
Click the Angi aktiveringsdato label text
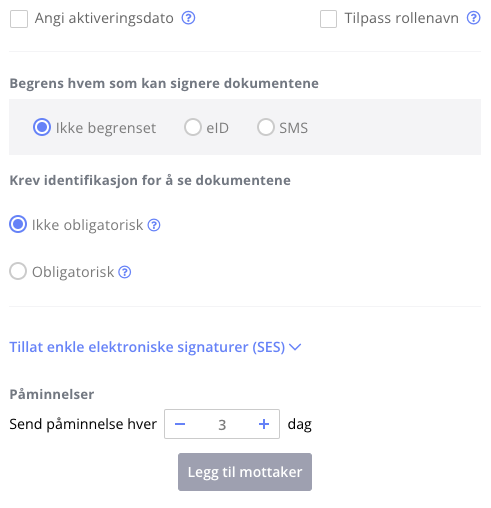tap(104, 18)
